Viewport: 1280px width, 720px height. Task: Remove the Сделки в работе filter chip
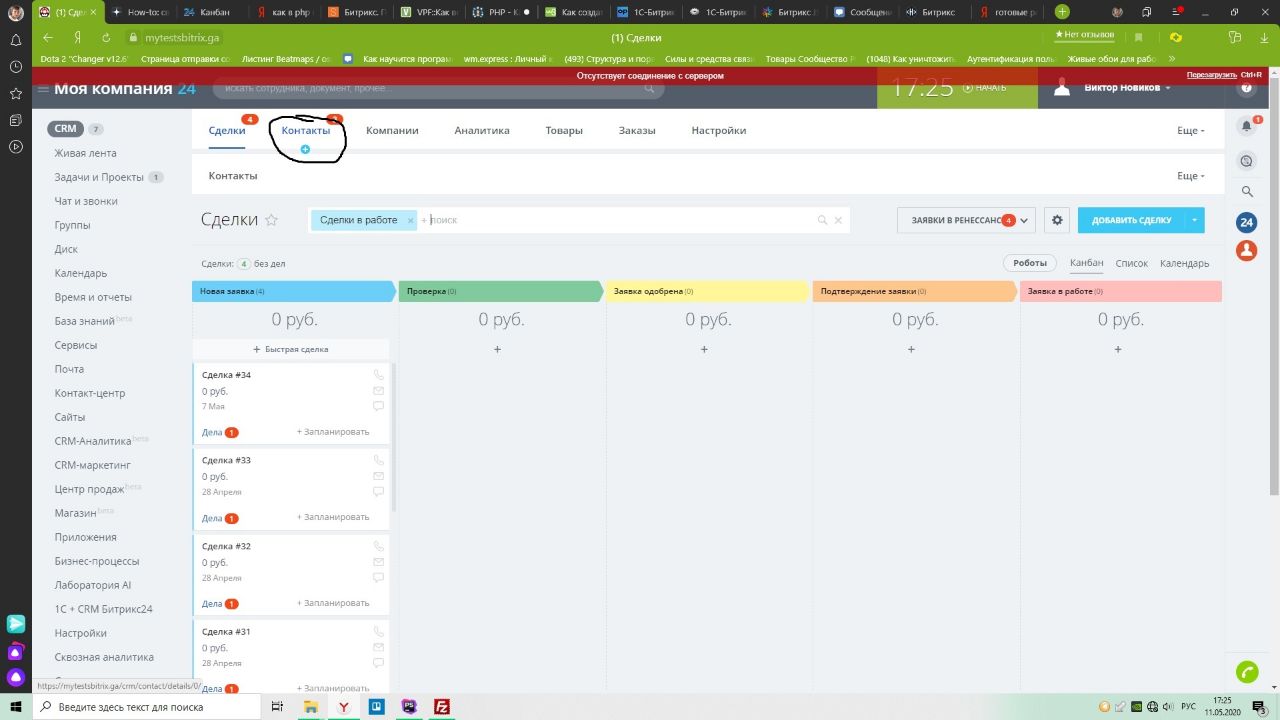pos(410,221)
